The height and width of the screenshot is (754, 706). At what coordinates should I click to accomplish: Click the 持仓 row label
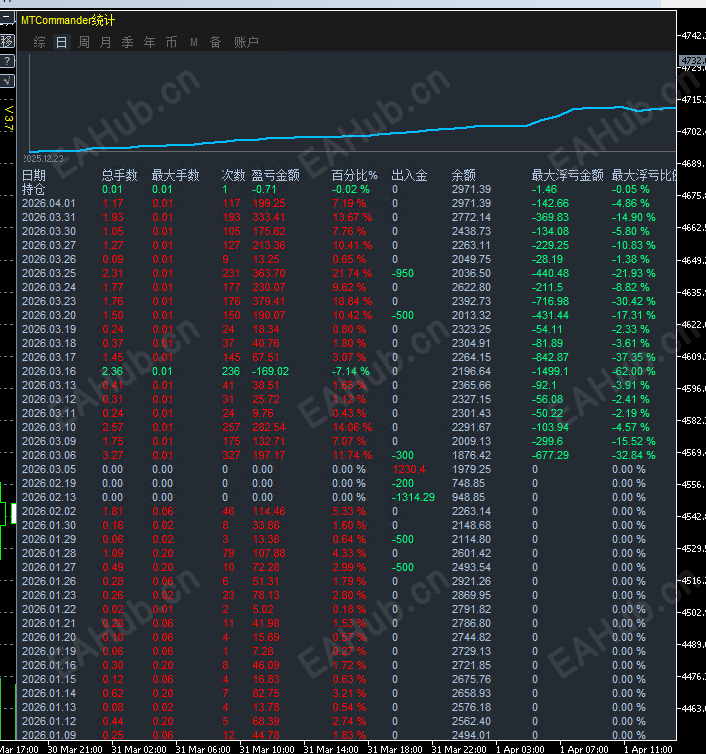34,189
